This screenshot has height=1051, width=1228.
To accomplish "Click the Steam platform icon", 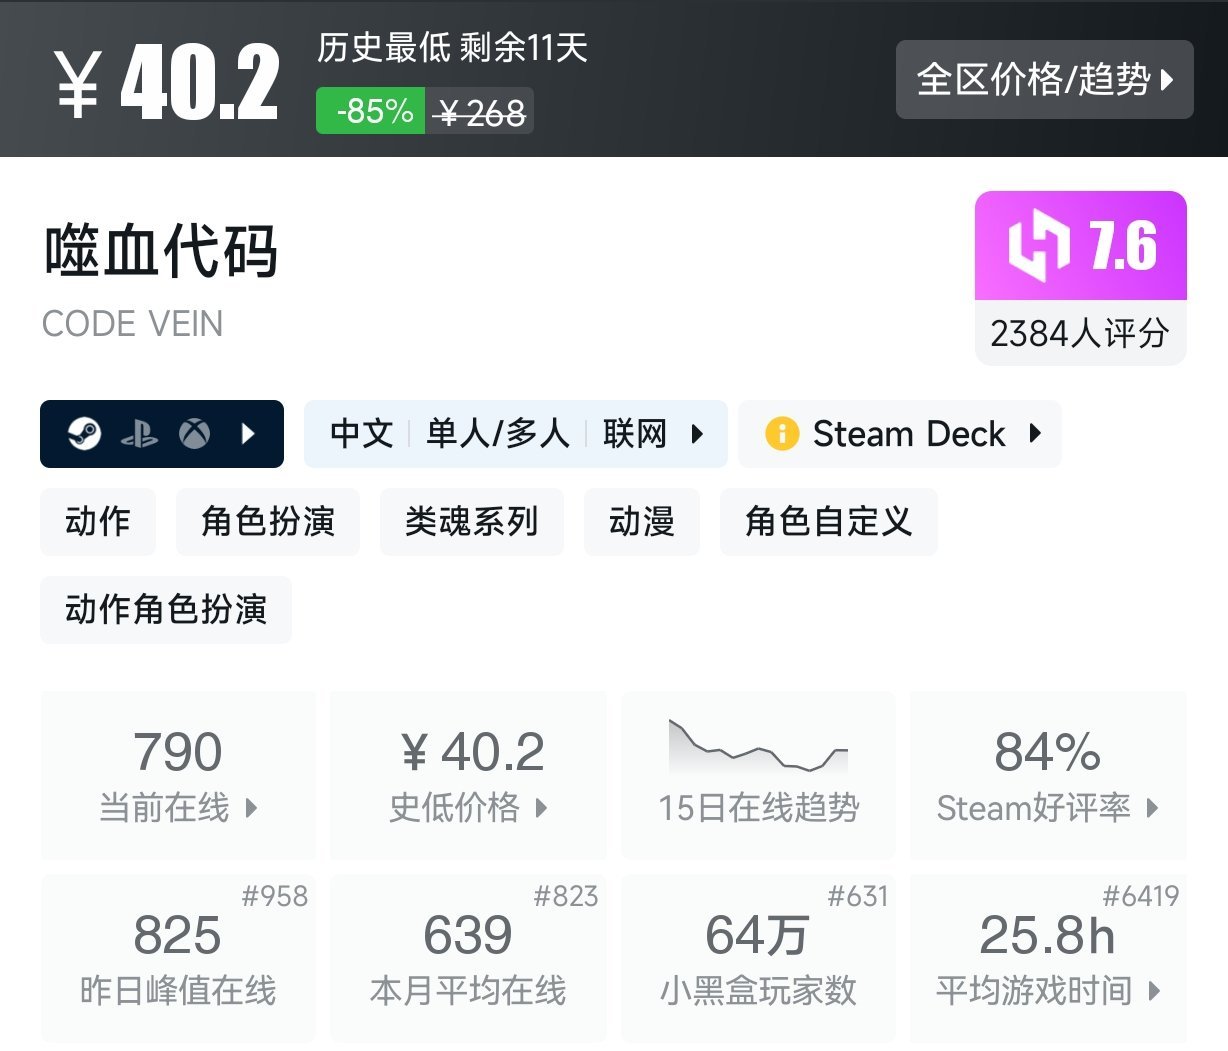I will 84,434.
